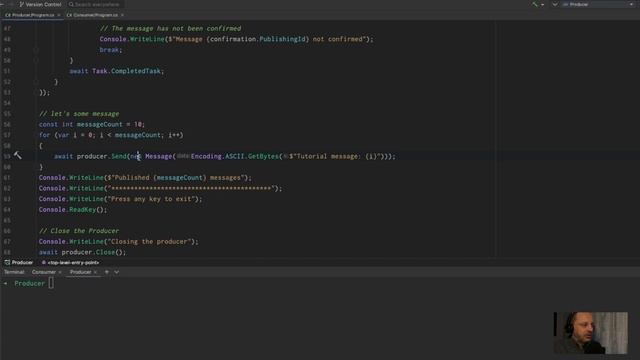Click 'Encoding.ASCII.GetBytes' on line 59
640x360 pixels.
(235, 156)
